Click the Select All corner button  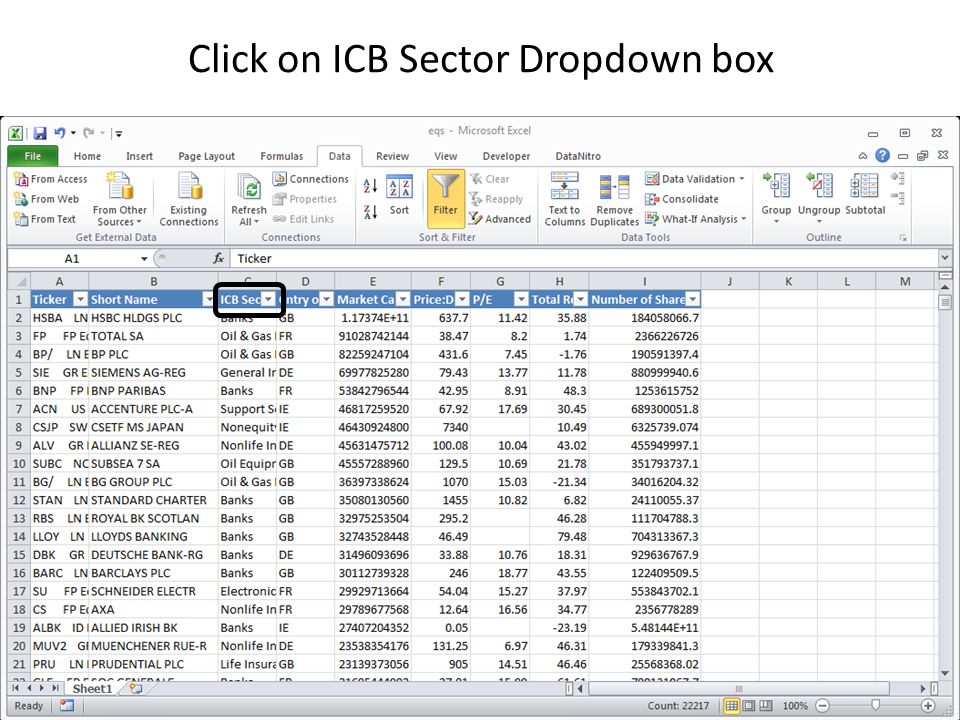pyautogui.click(x=19, y=282)
